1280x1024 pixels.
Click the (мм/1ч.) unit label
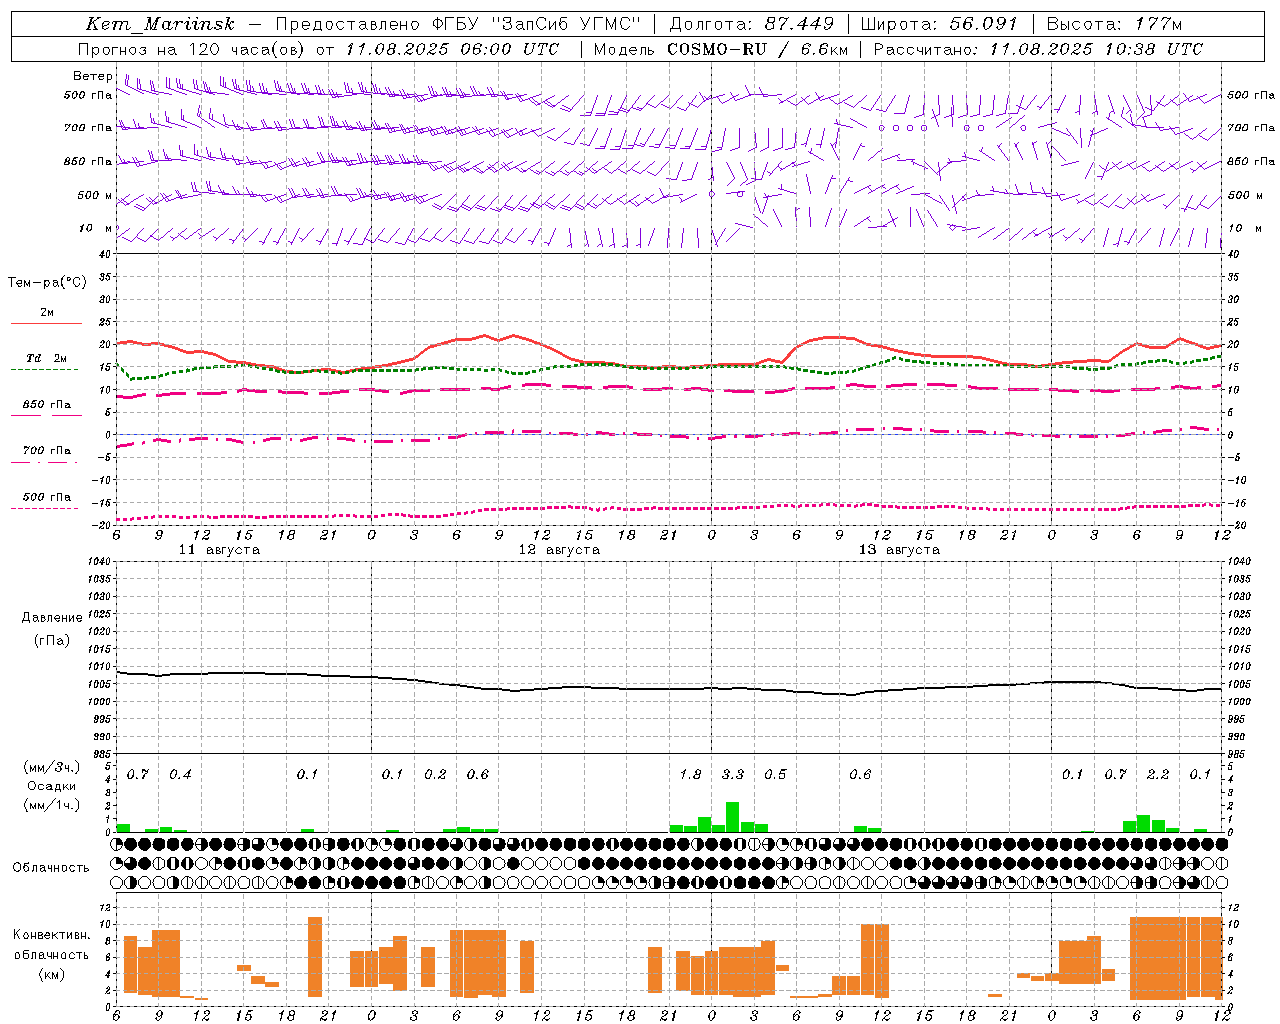tap(51, 805)
